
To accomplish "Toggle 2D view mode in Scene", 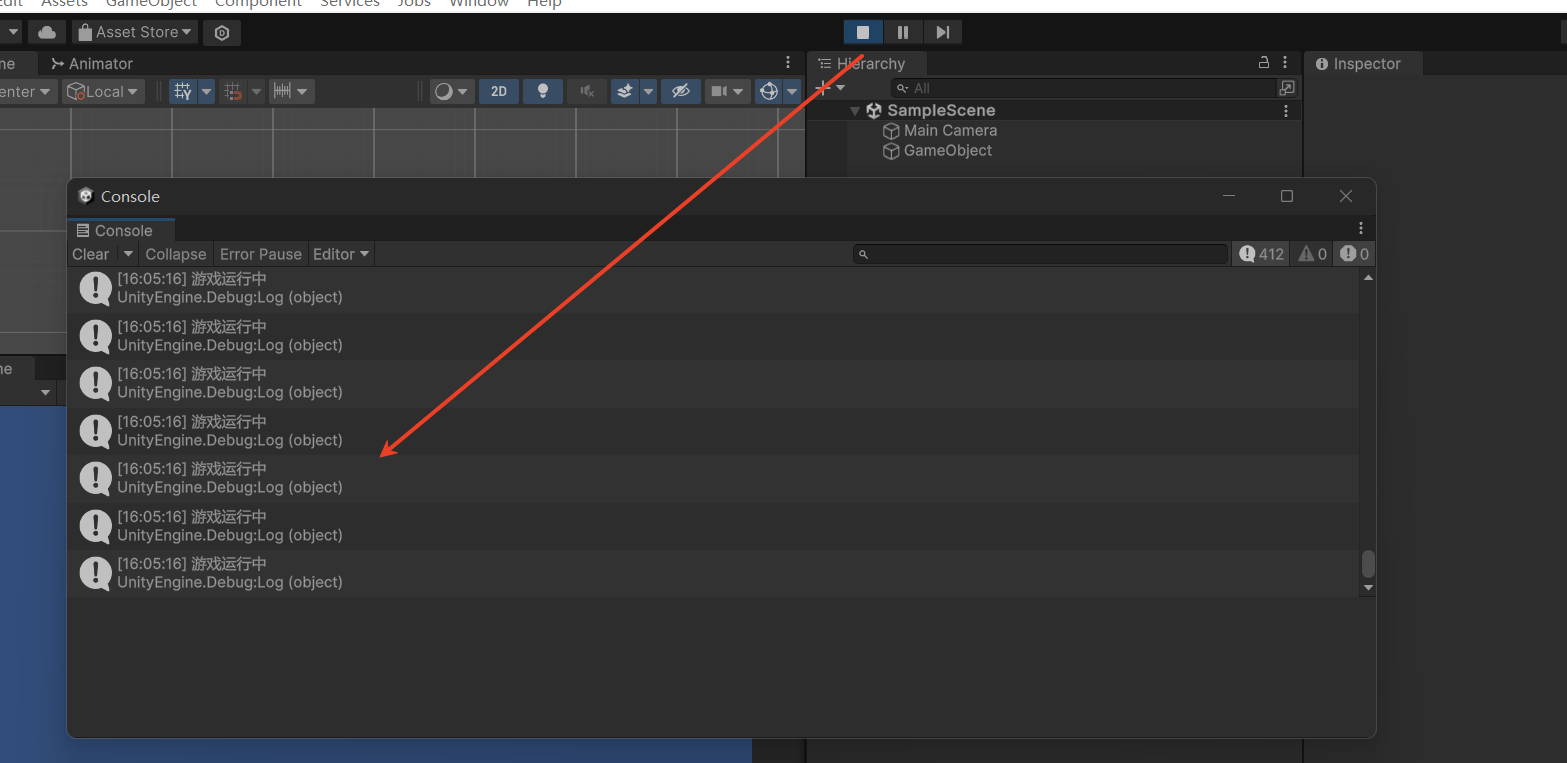I will (499, 91).
